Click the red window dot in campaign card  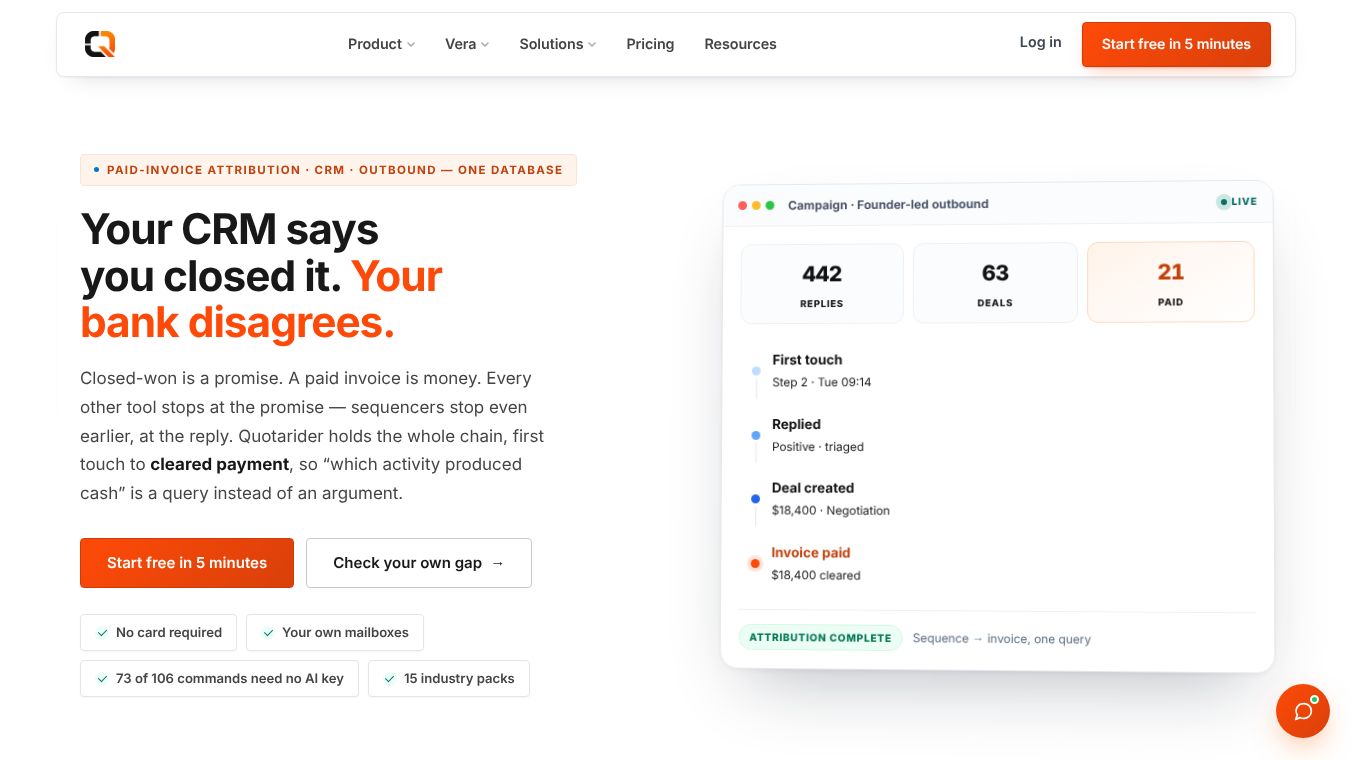click(743, 205)
